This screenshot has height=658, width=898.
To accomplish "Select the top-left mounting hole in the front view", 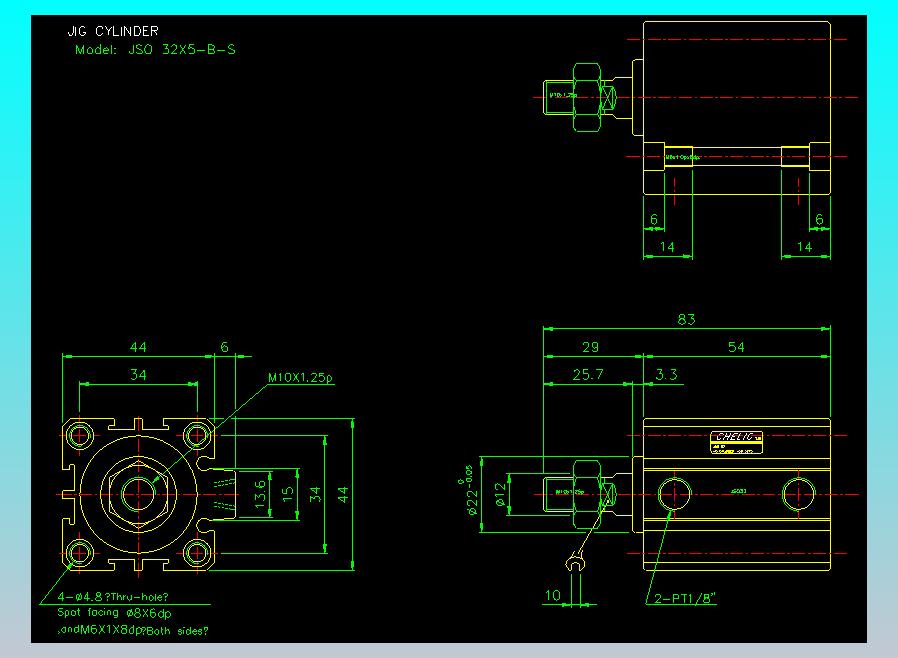I will pyautogui.click(x=80, y=435).
